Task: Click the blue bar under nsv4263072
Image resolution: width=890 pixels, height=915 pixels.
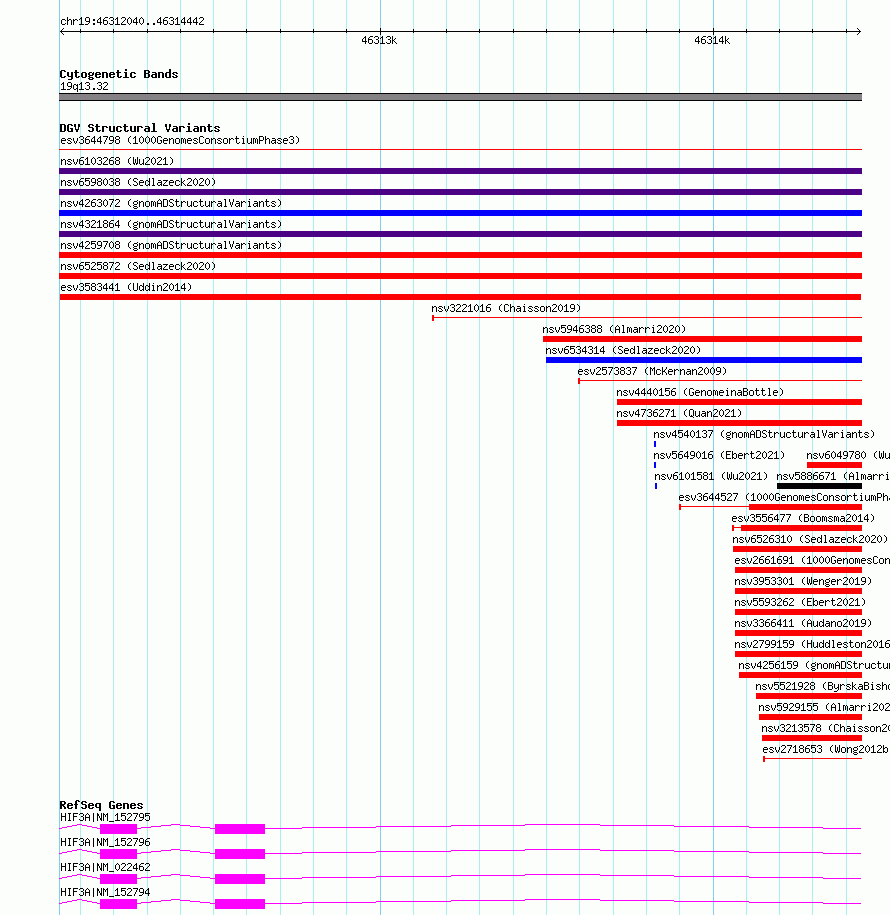Action: [460, 213]
